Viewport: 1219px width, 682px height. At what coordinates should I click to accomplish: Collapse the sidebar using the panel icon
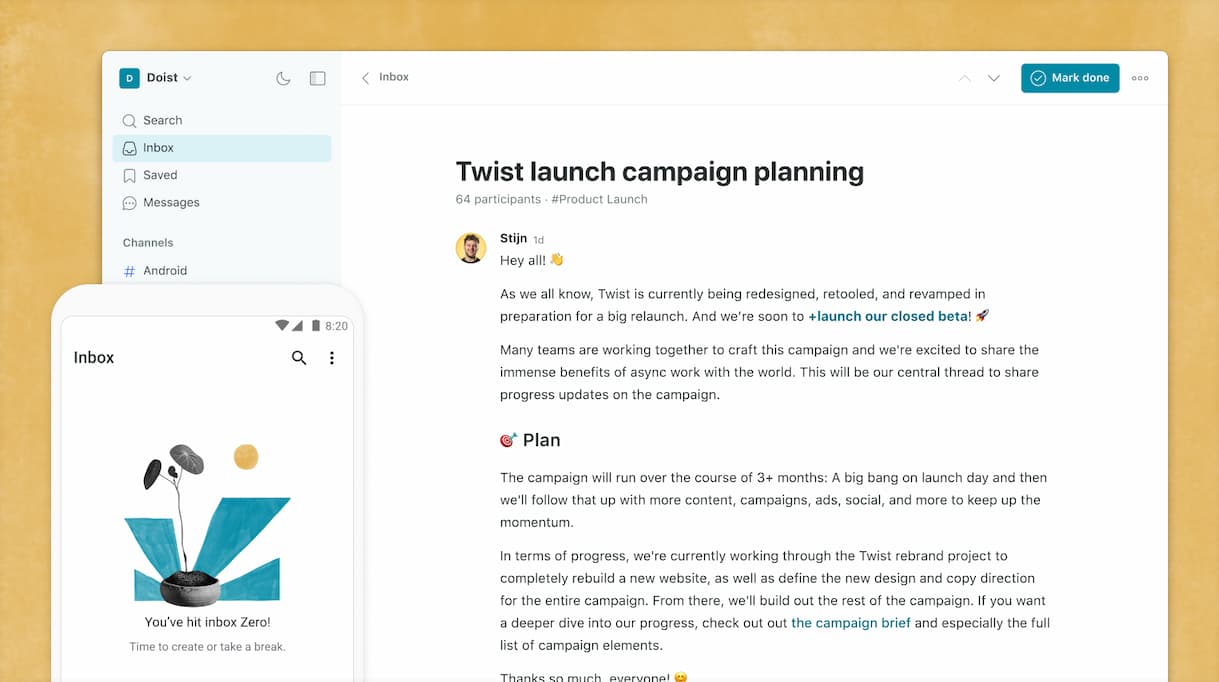pyautogui.click(x=317, y=78)
